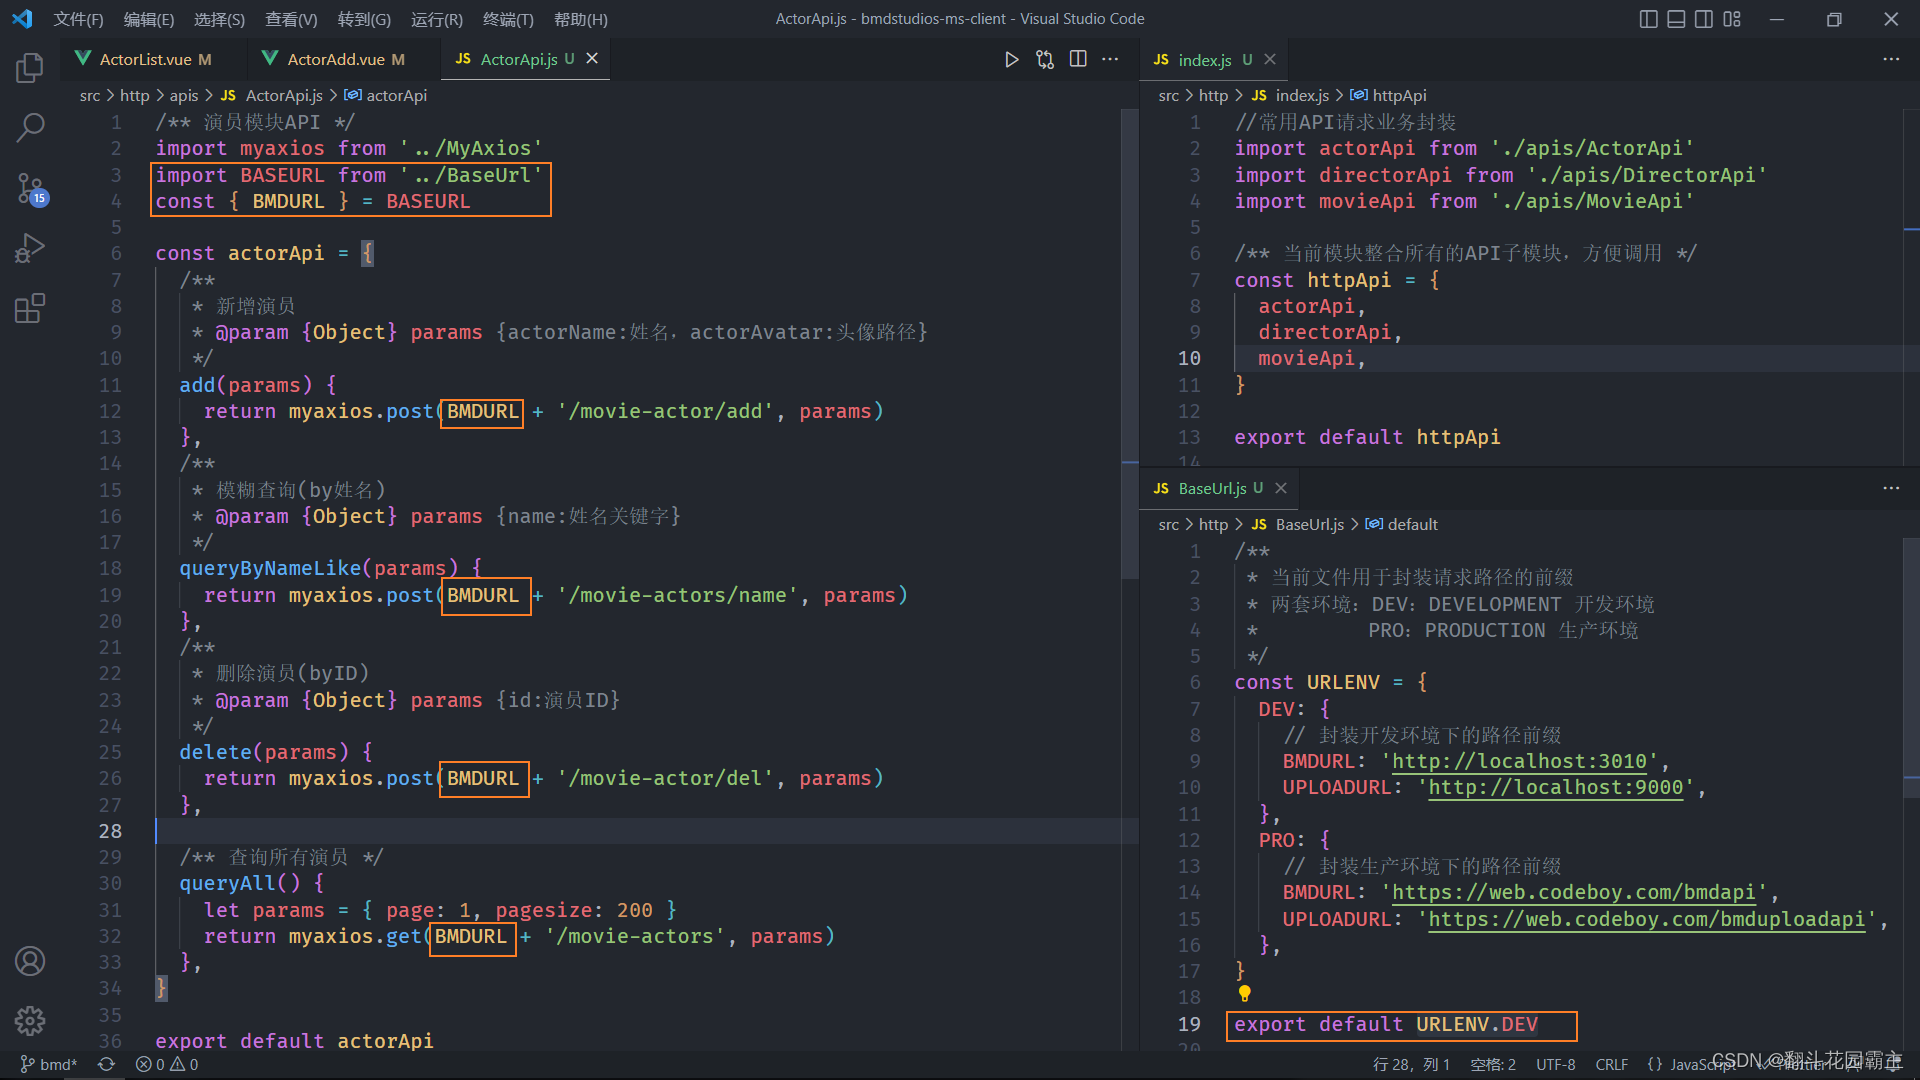Open the Search view in activity bar

(x=30, y=127)
